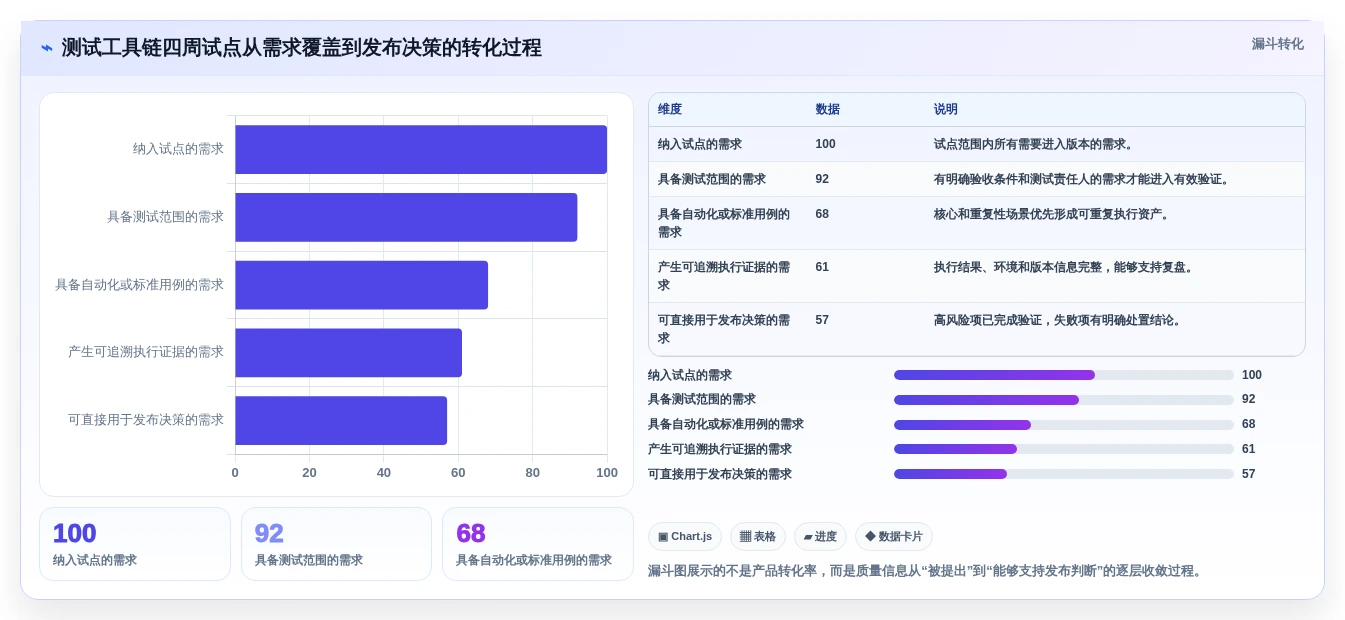Viewport: 1345px width, 620px height.
Task: Click the 说明 table column header
Action: (946, 110)
